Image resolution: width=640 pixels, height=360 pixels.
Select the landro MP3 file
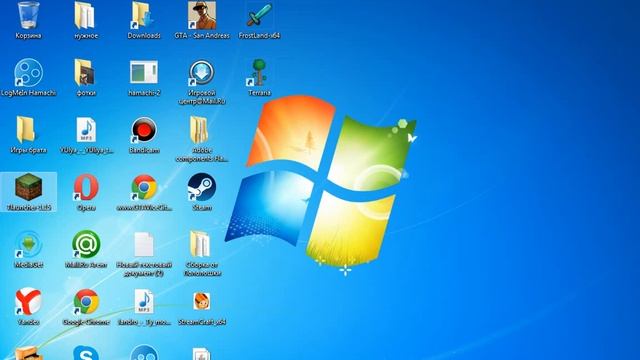[x=144, y=302]
